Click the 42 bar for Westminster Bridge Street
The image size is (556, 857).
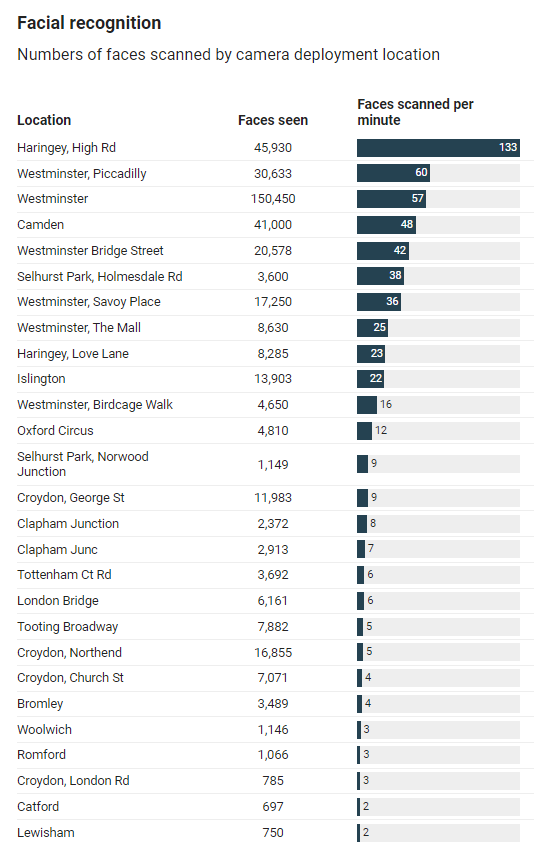click(383, 251)
